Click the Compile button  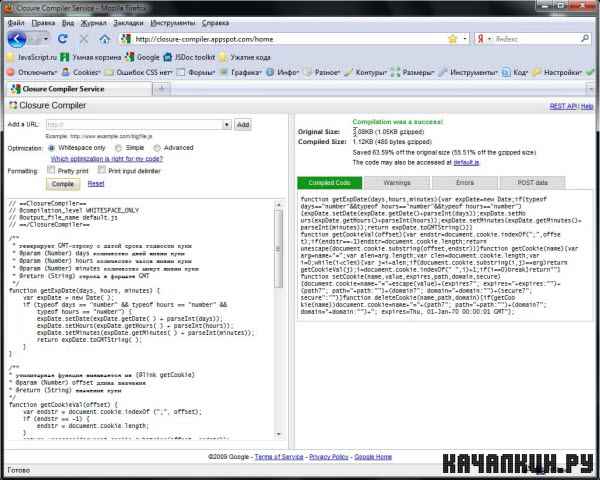point(63,184)
